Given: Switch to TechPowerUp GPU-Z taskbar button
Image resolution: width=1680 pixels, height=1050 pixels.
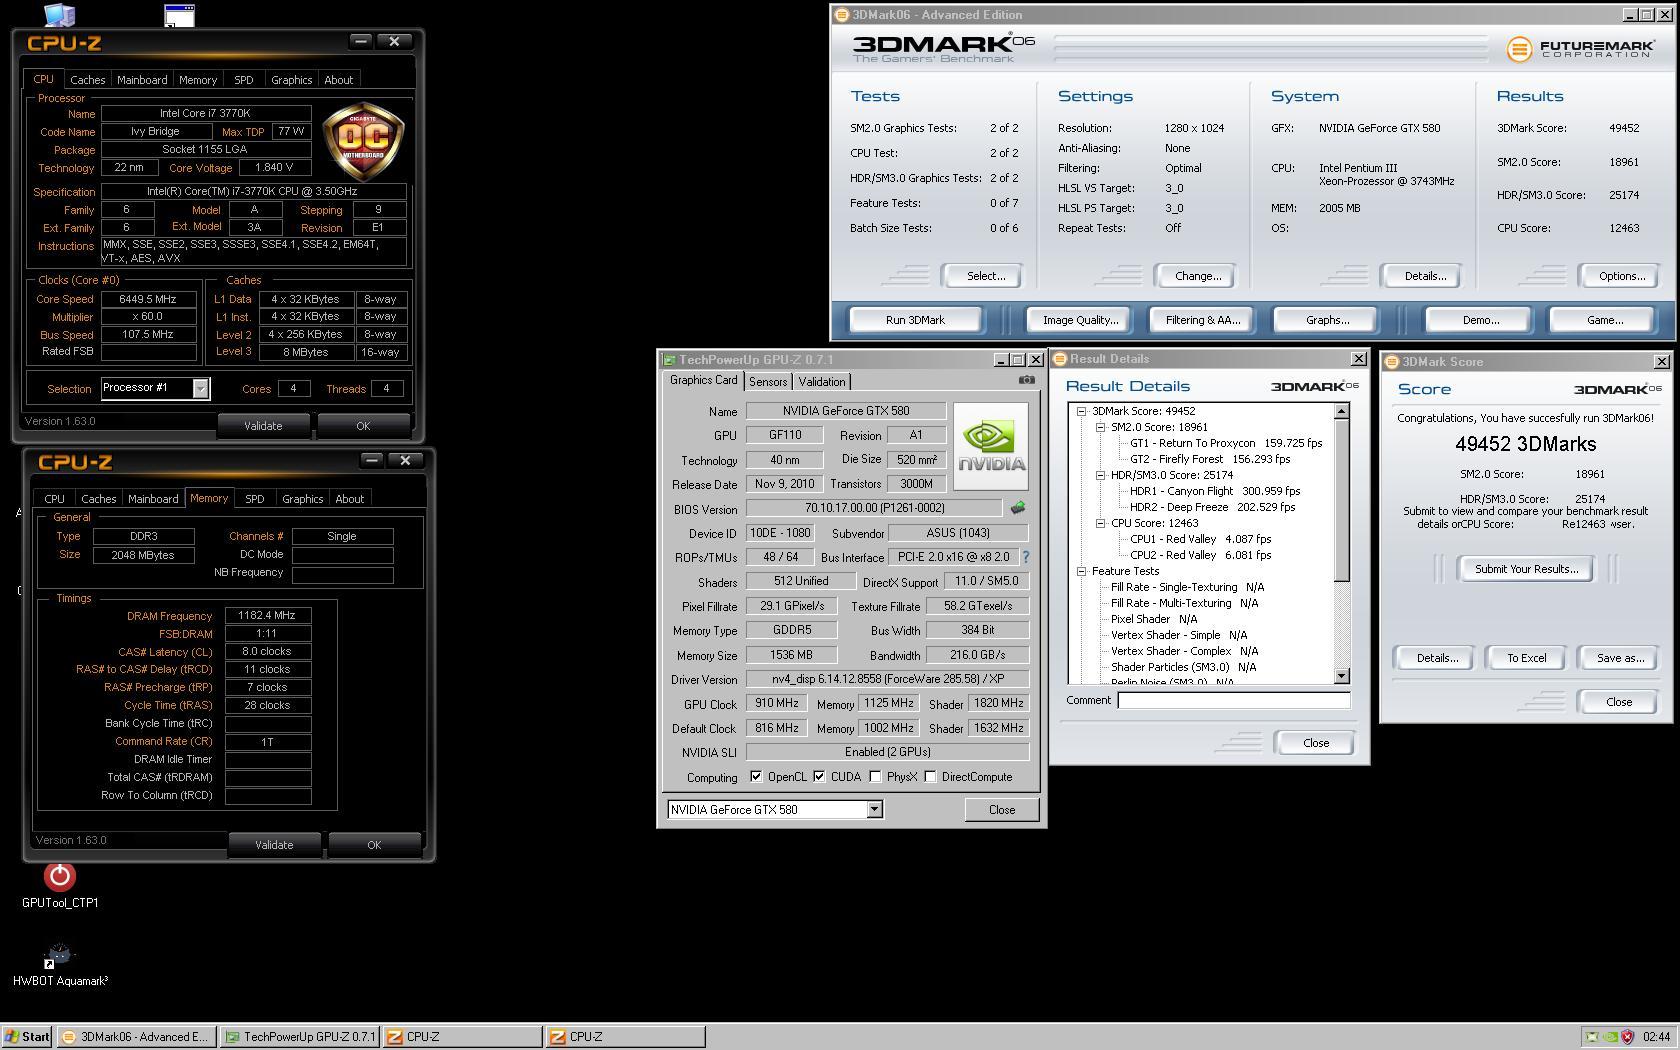Looking at the screenshot, I should (x=299, y=1037).
